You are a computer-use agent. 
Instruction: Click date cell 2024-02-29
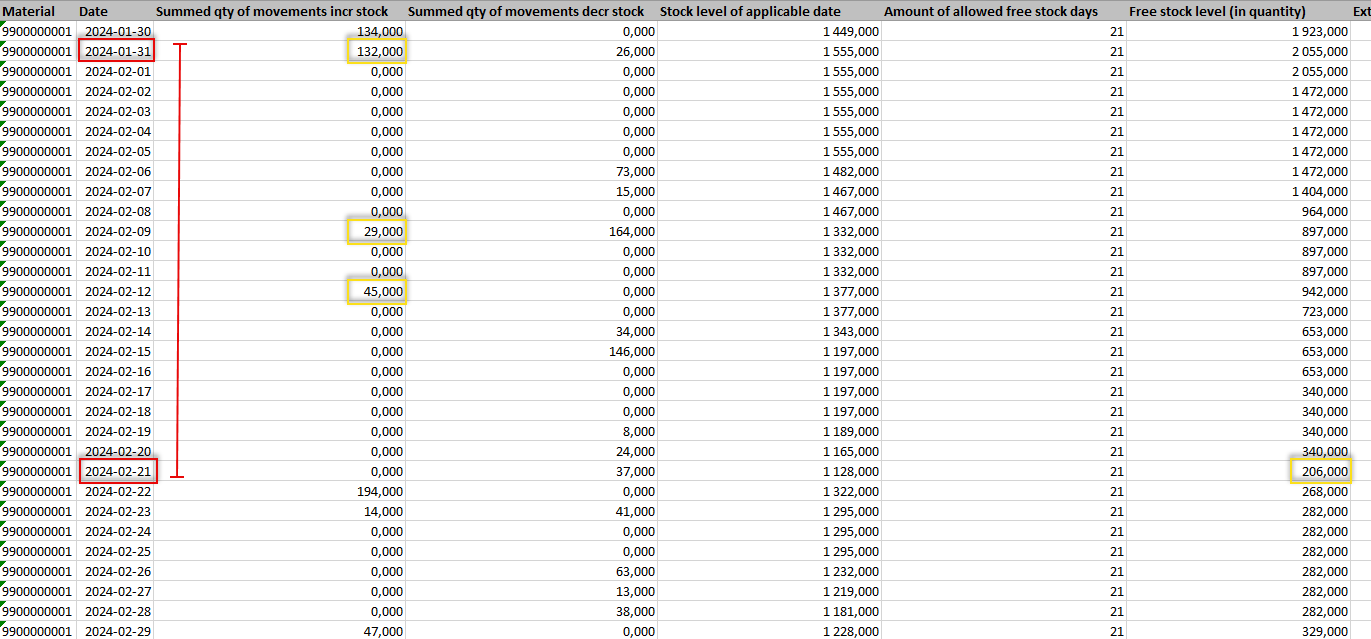coord(115,631)
